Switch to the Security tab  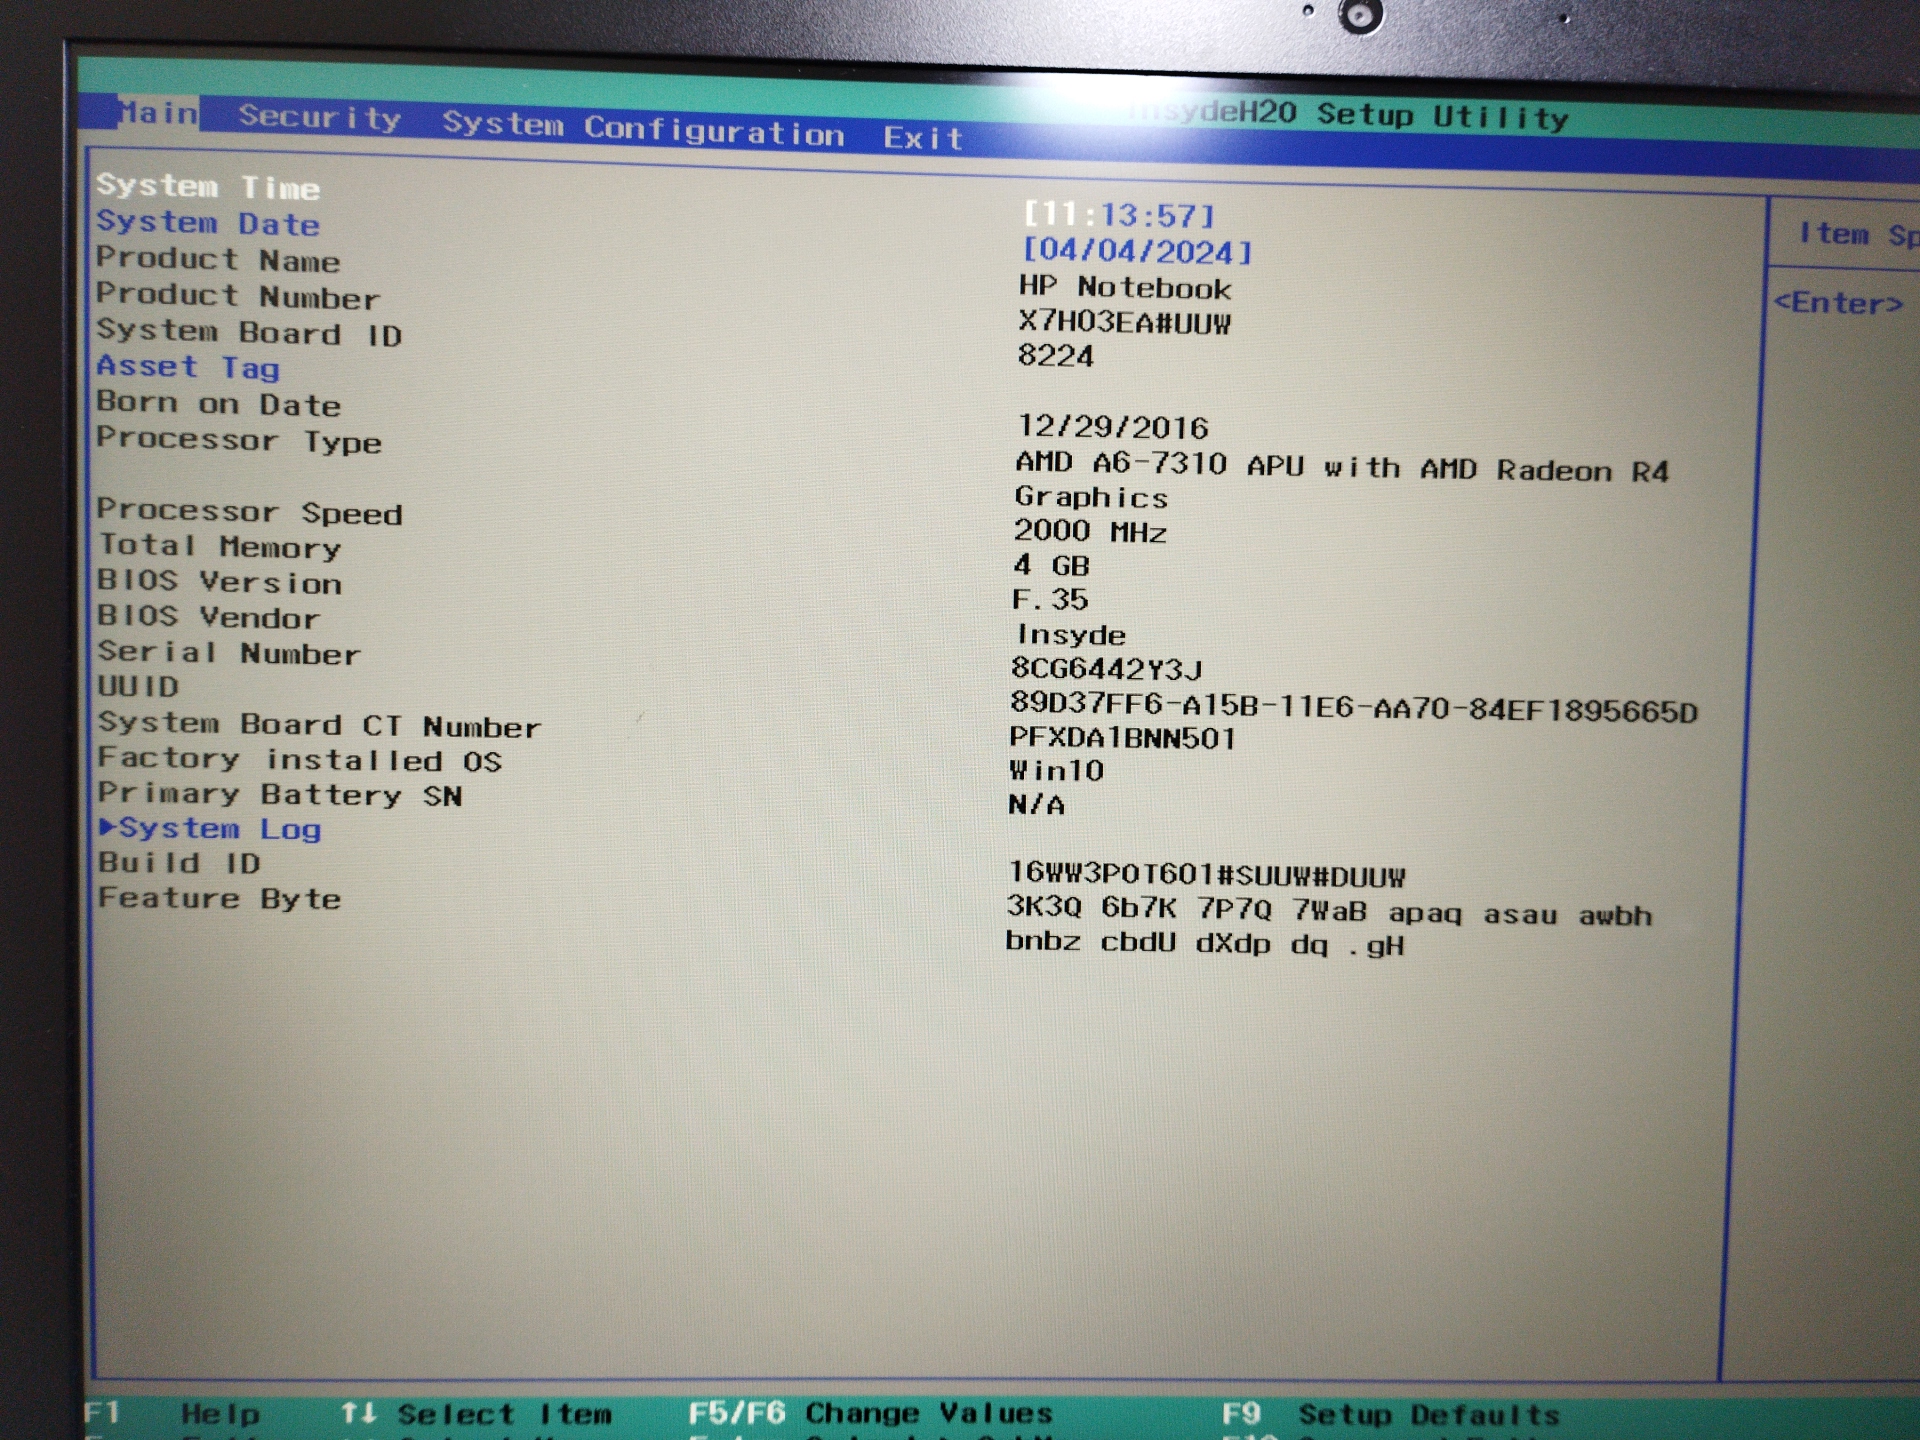[320, 118]
